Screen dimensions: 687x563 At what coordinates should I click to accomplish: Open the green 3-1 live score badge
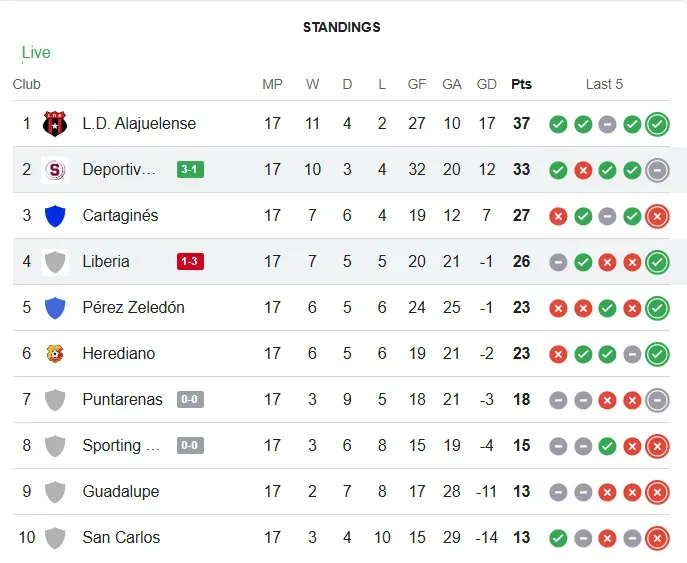point(190,170)
